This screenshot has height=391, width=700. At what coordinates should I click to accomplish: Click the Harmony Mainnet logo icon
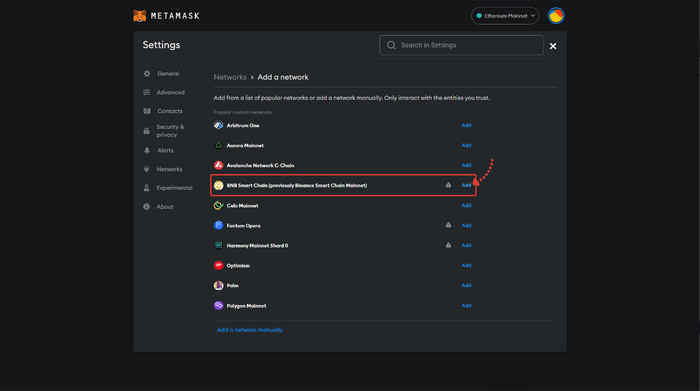coord(218,245)
